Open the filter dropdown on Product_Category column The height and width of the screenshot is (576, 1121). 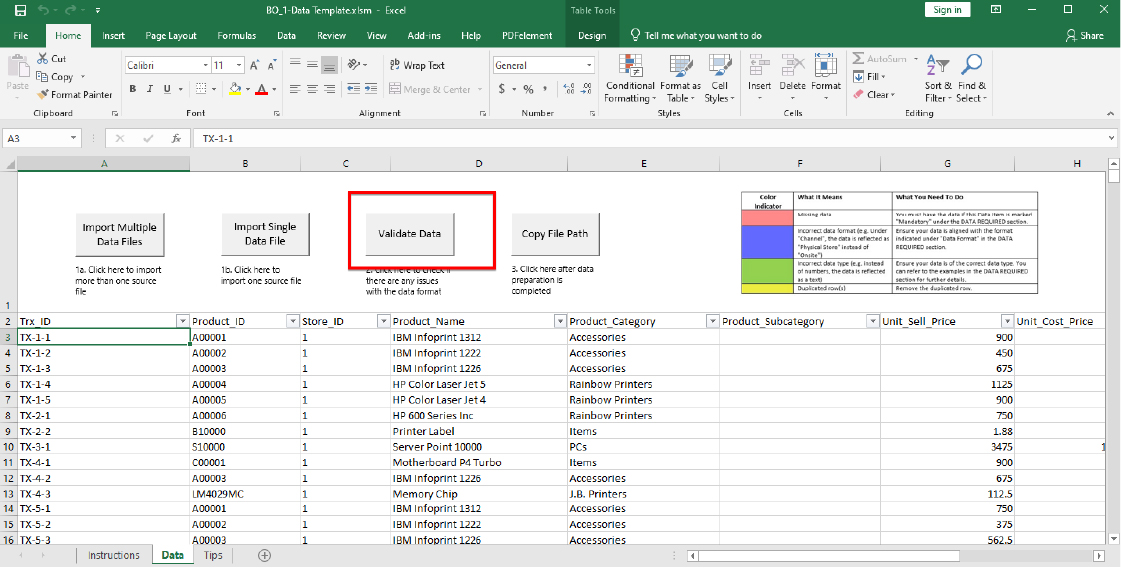pos(711,321)
